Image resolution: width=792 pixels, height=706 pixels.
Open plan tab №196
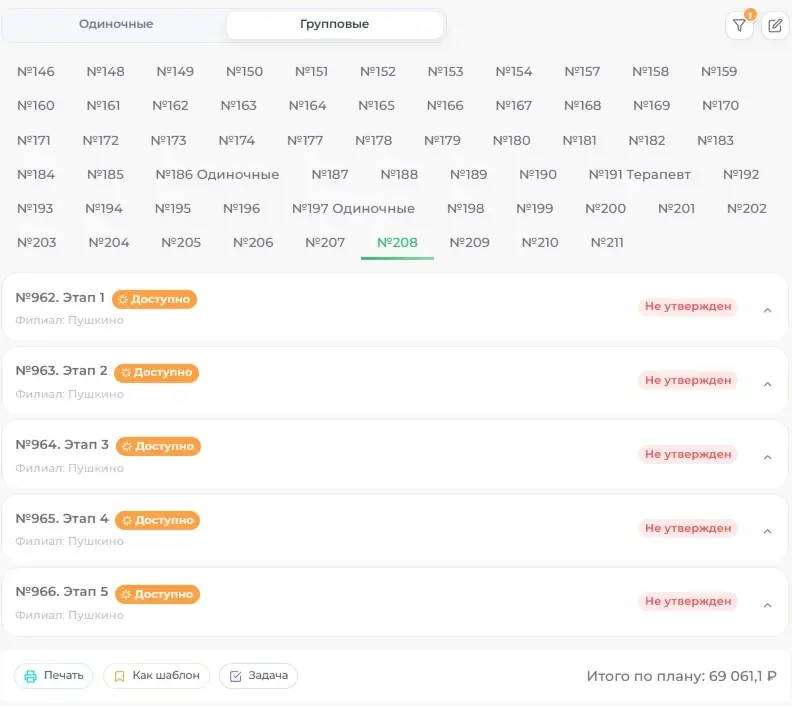(x=241, y=208)
